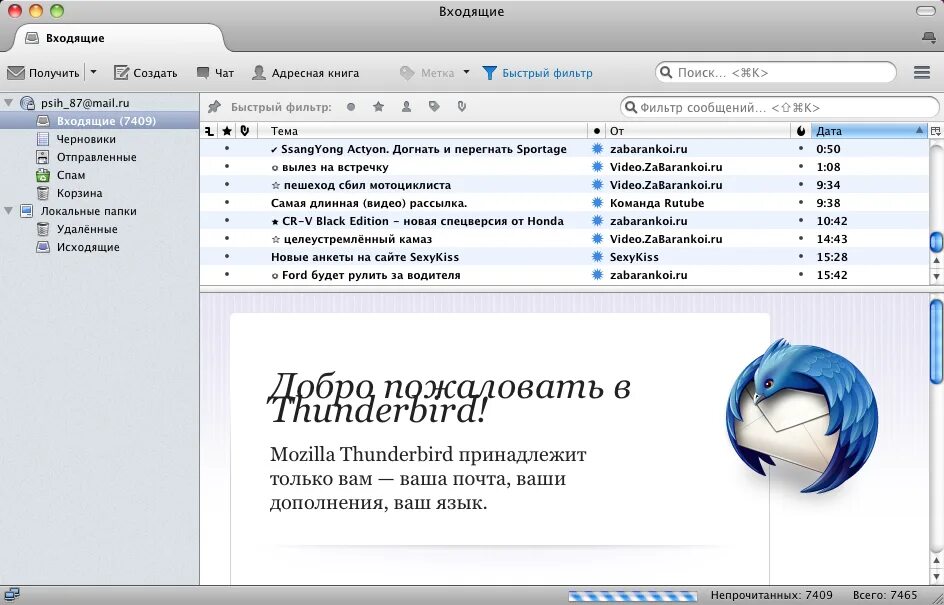Image resolution: width=944 pixels, height=605 pixels.
Task: Create a new message with Создать
Action: [x=146, y=73]
